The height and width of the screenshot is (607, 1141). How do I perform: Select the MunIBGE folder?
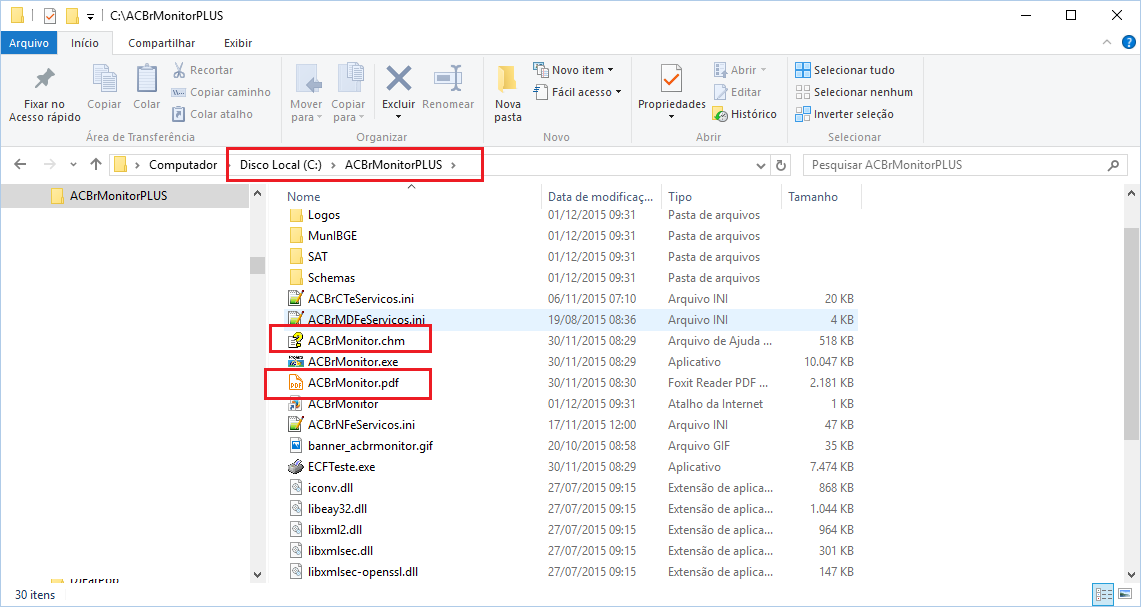333,236
